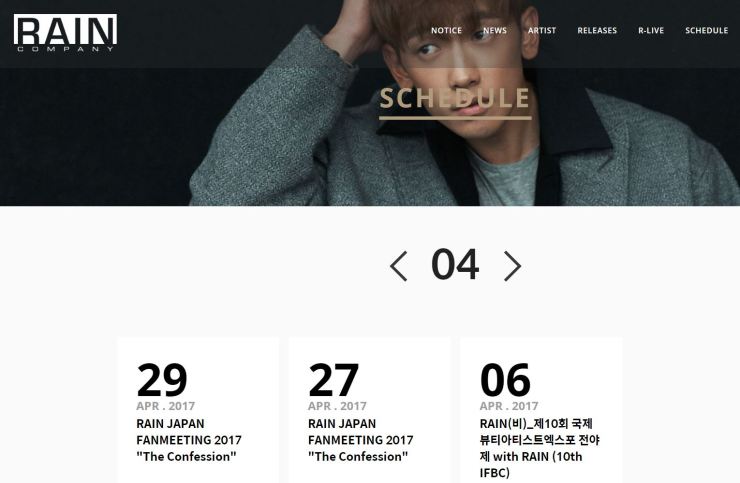Click "The Confession" title under April 29
The width and height of the screenshot is (740, 483).
186,457
